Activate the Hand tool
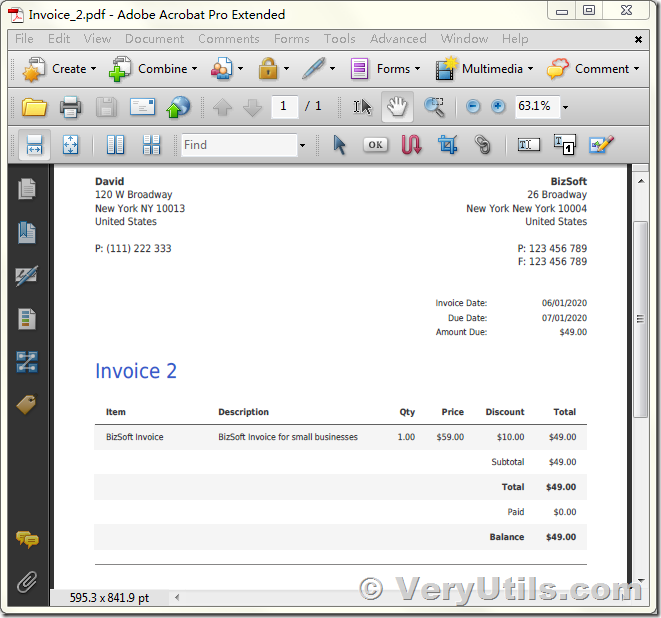This screenshot has height=618, width=661. [397, 107]
